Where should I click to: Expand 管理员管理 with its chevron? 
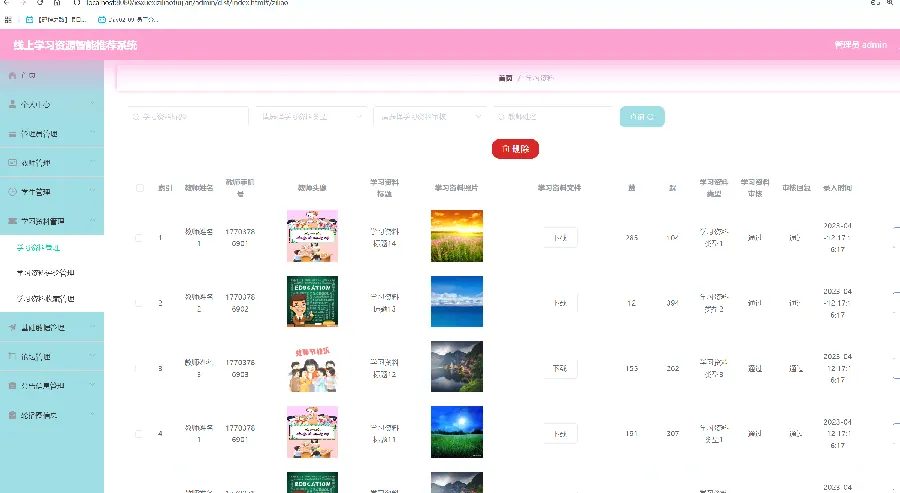[92, 133]
